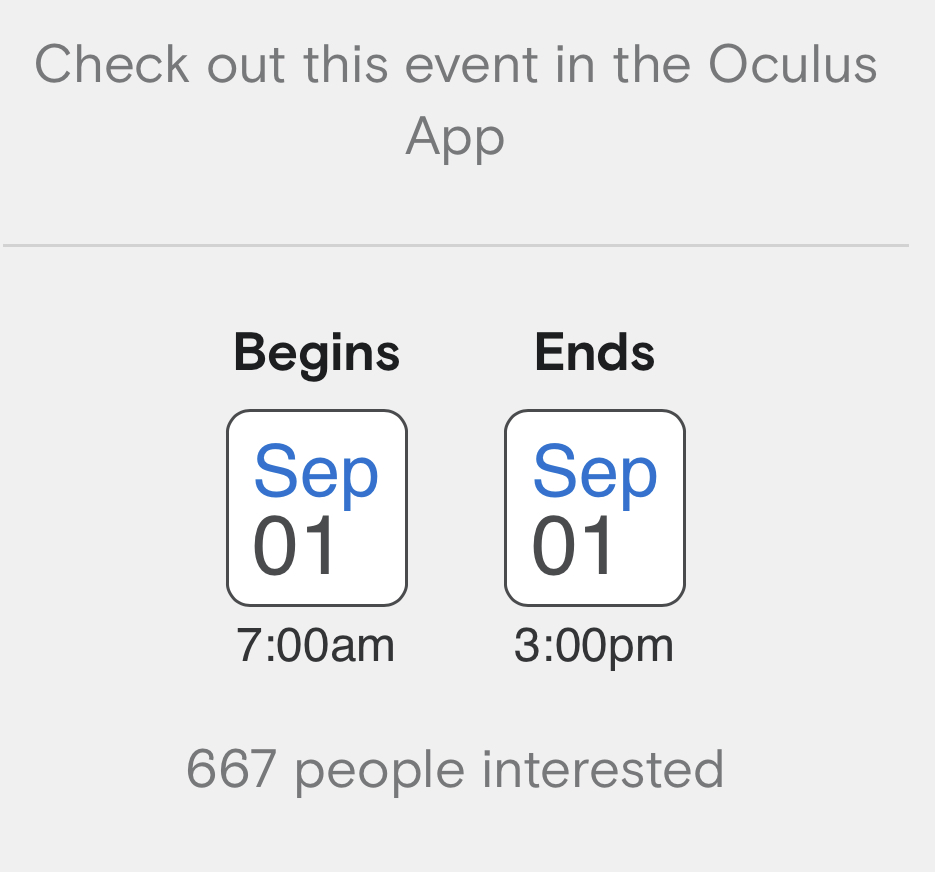Click the 01 day in Begins box
This screenshot has height=872, width=935.
pos(295,547)
